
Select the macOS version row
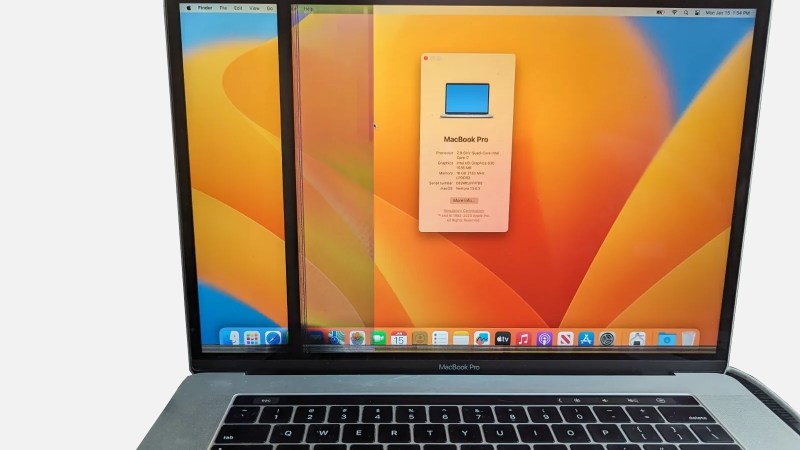tap(460, 188)
